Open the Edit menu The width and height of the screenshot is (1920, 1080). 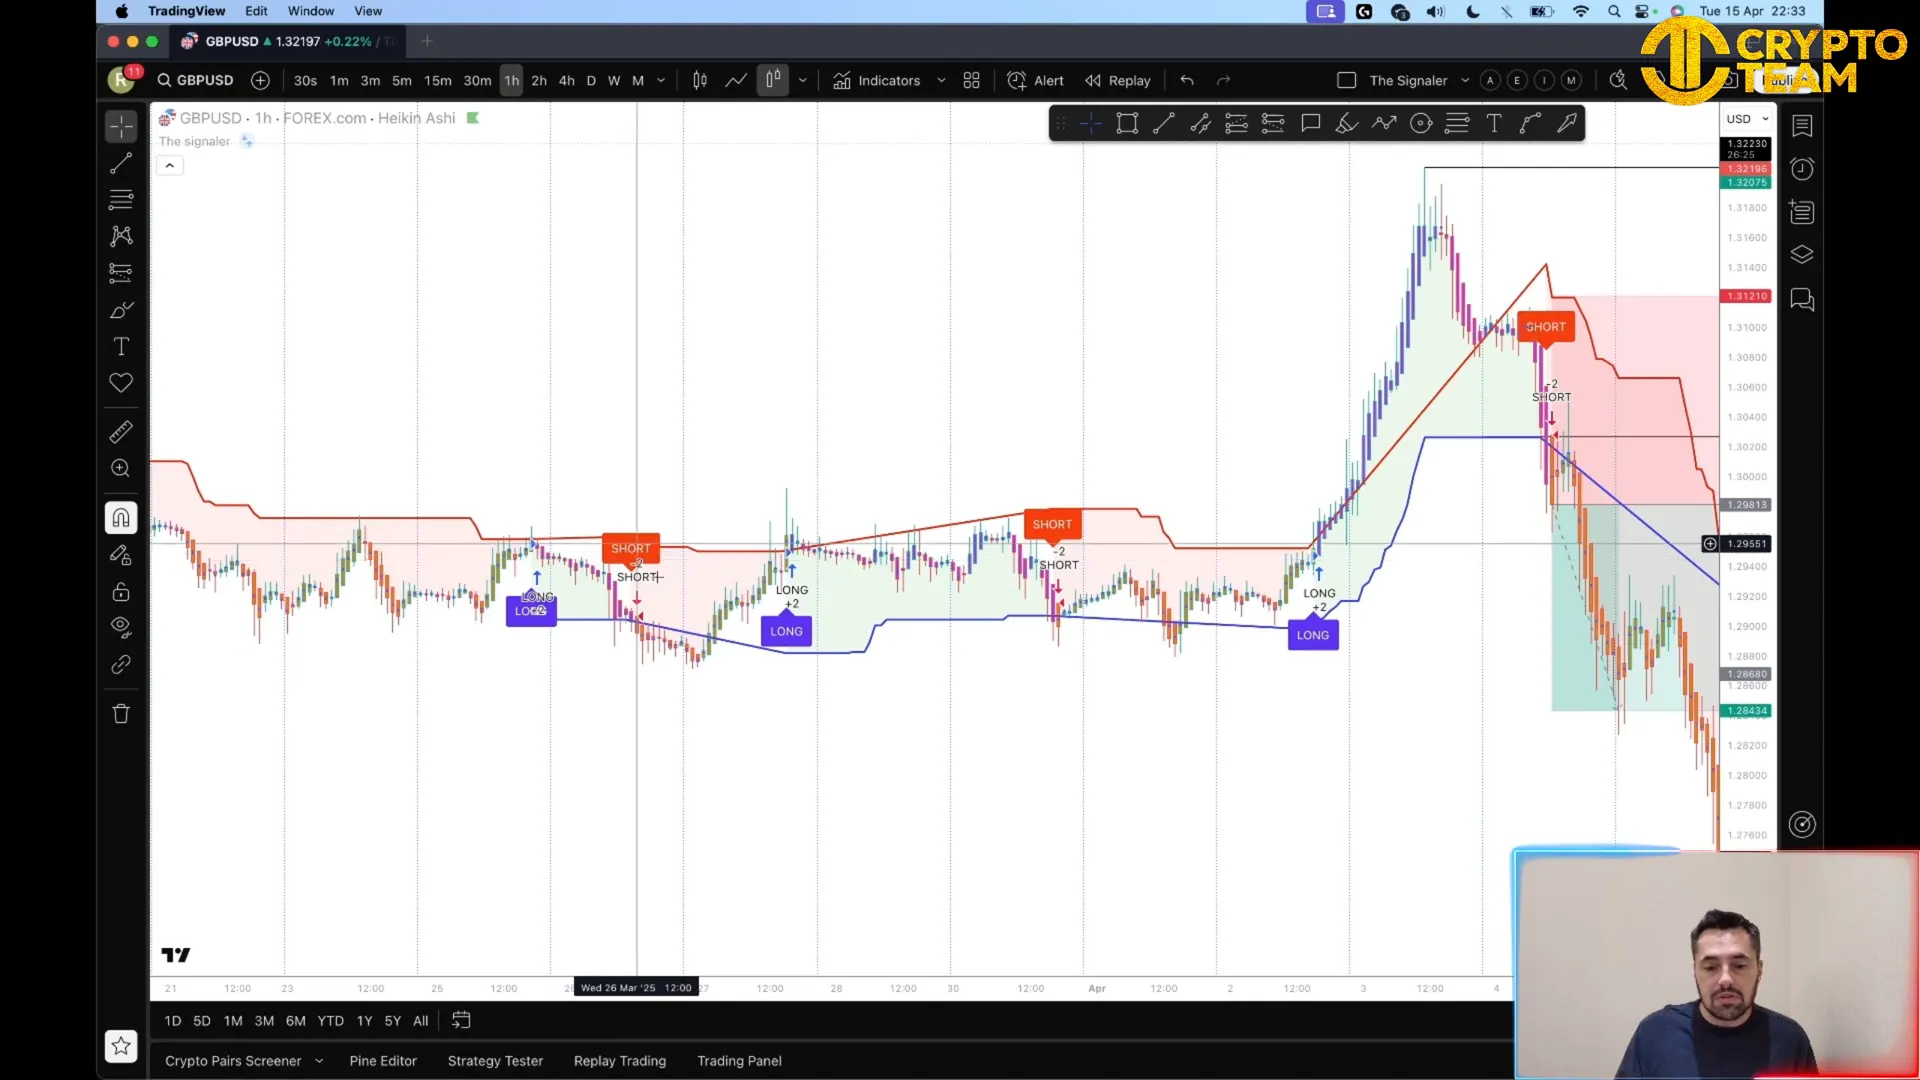(256, 11)
